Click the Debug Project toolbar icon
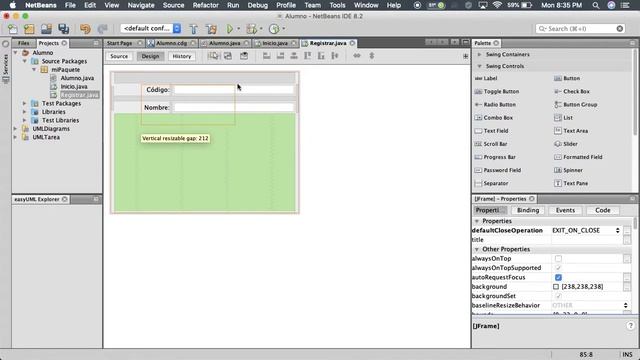Screen dimensions: 640x360 [x=252, y=29]
